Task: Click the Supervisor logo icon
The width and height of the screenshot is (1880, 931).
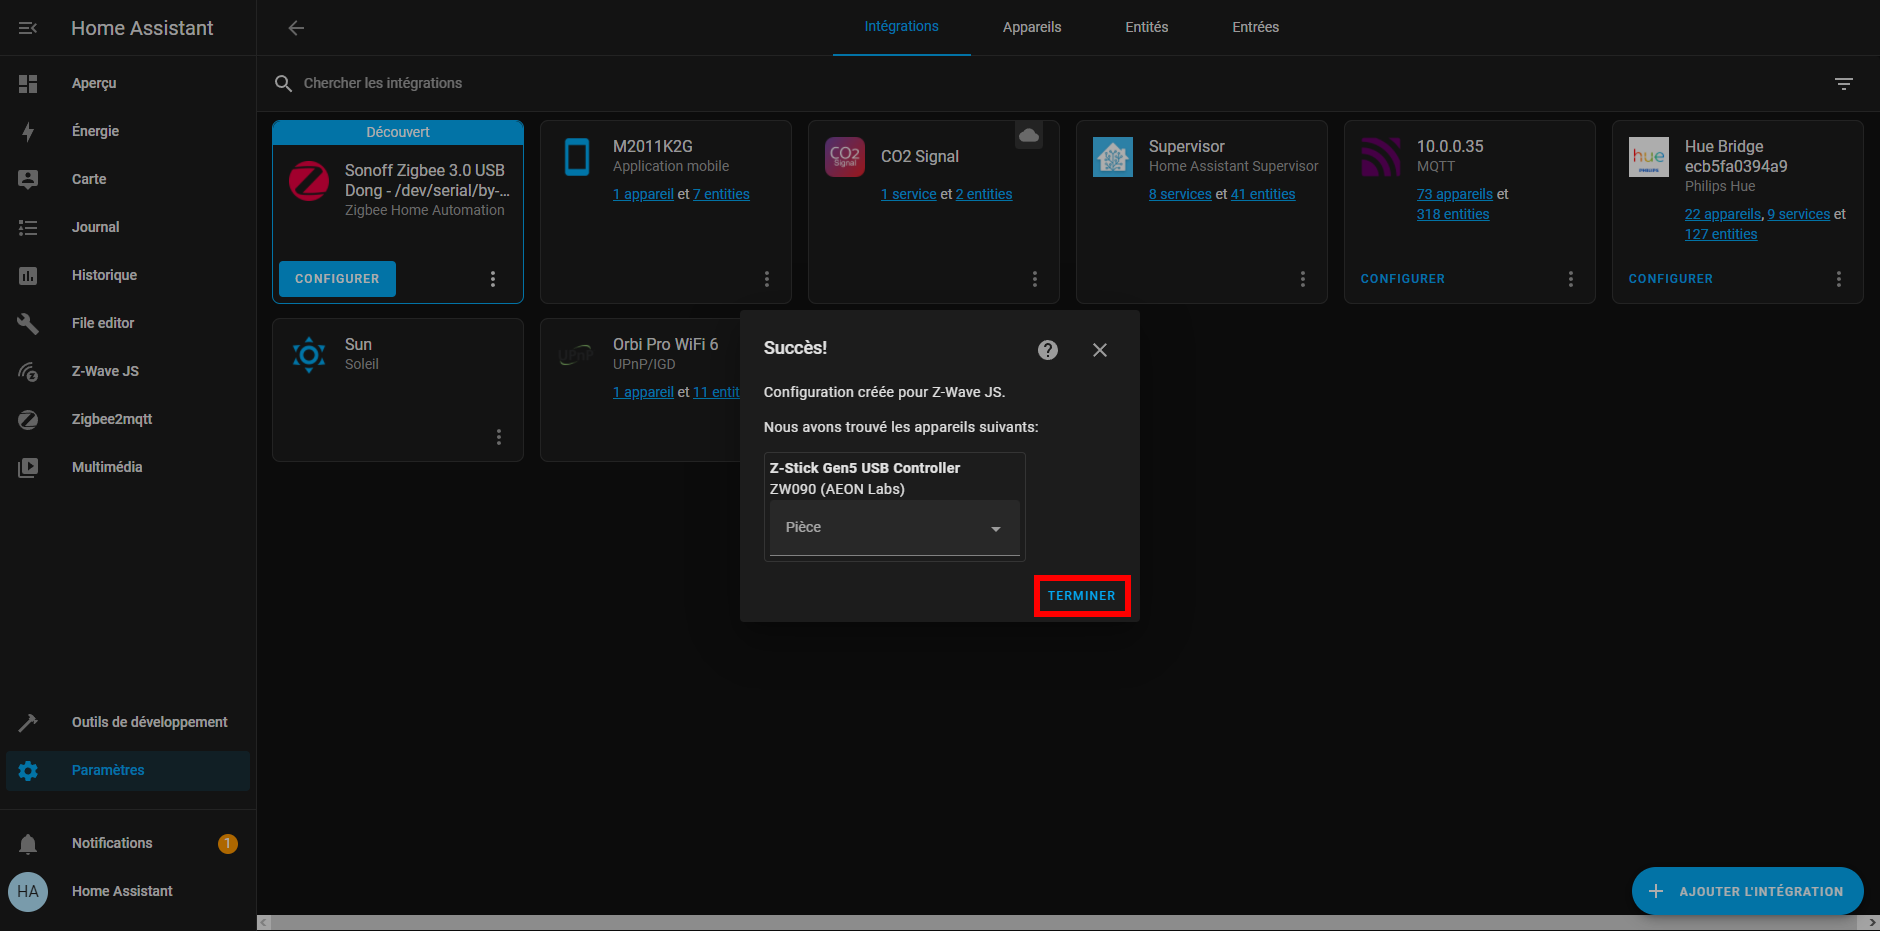Action: pos(1113,157)
